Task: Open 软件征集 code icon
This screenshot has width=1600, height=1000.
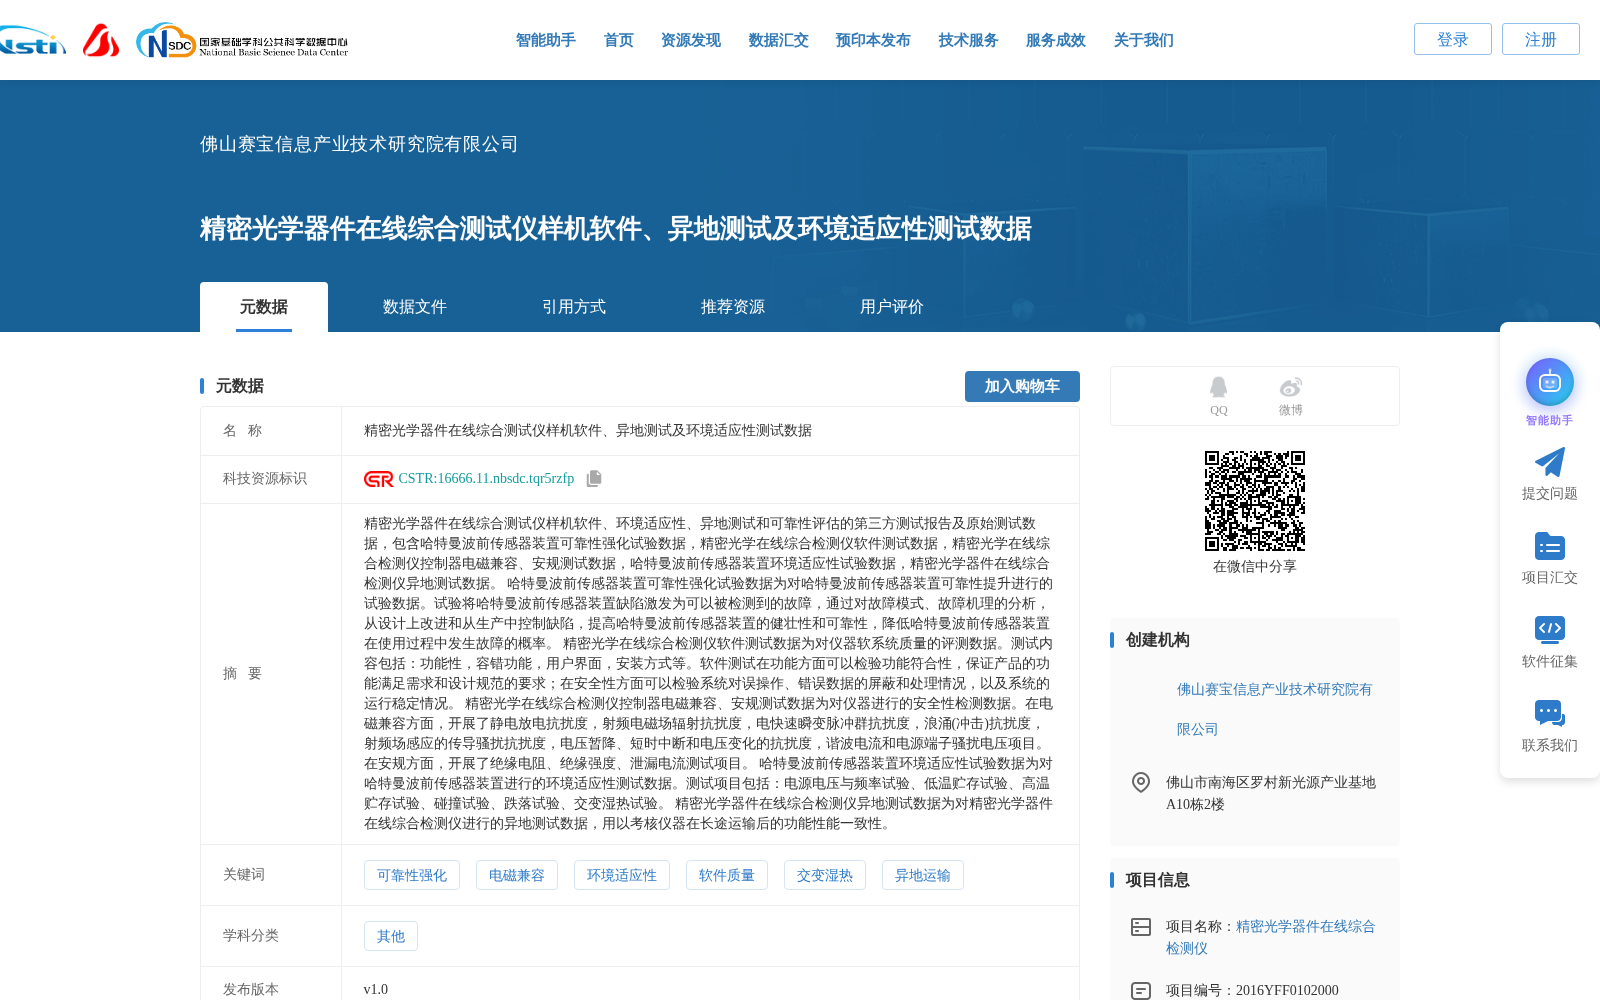Action: point(1550,629)
